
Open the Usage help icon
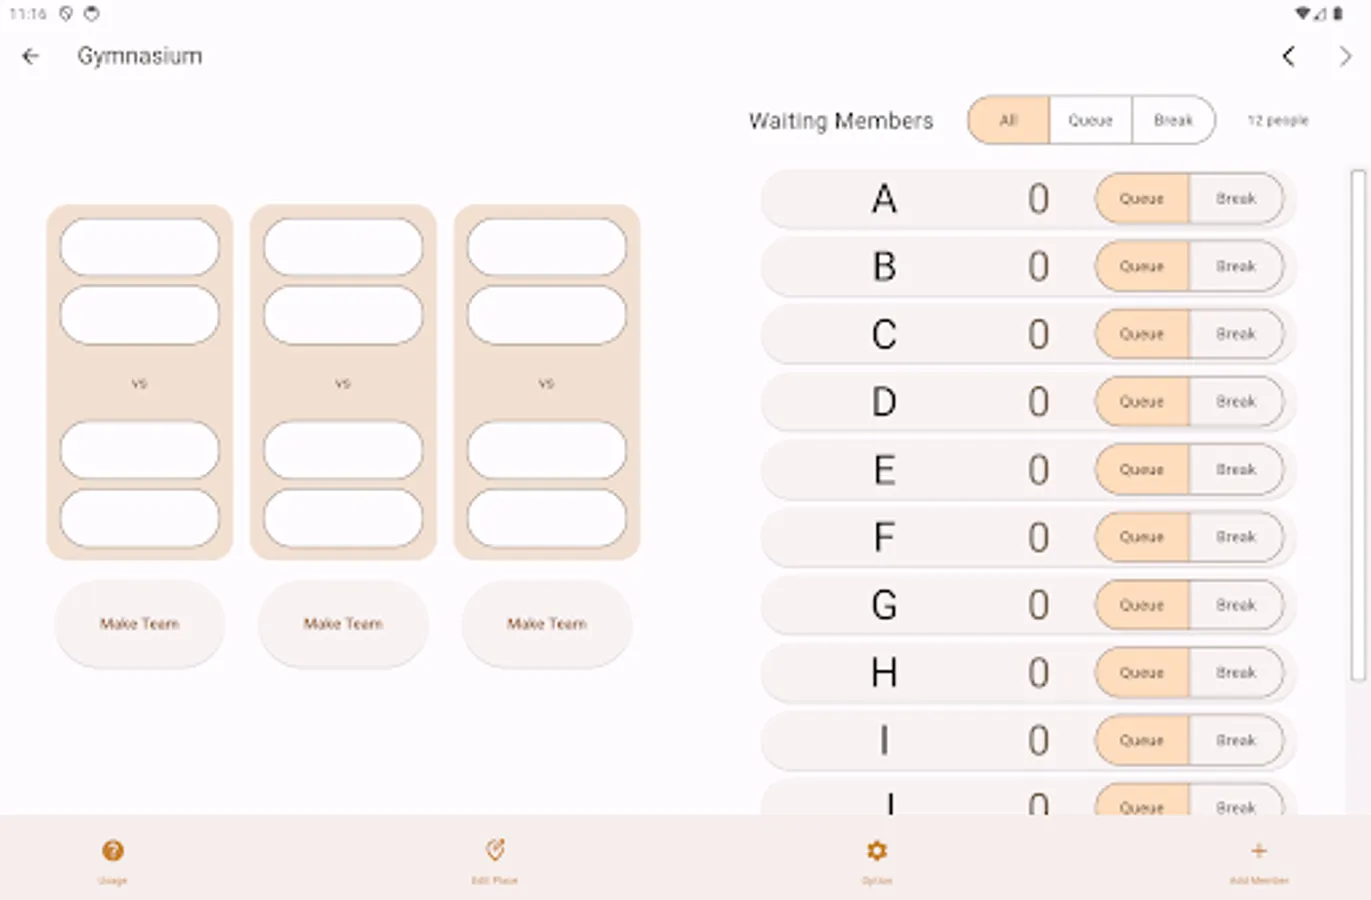113,852
